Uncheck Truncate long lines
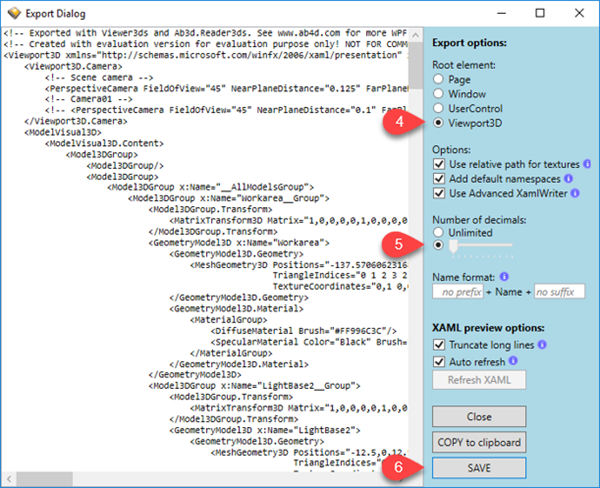This screenshot has width=600, height=488. click(x=440, y=345)
